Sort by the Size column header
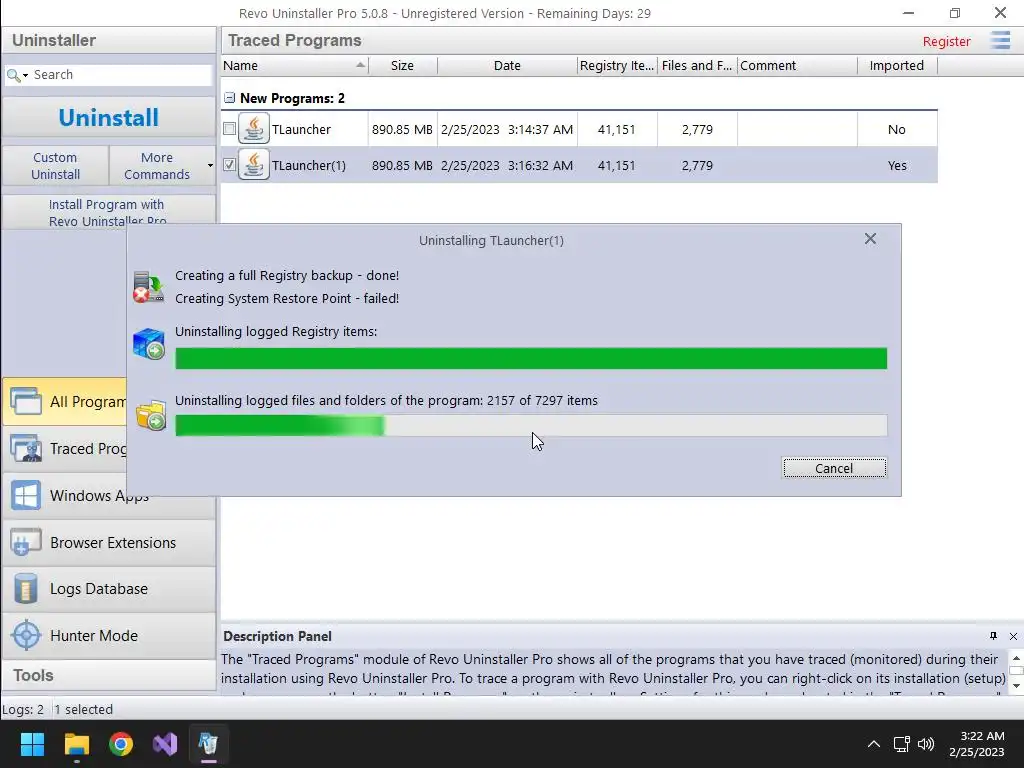Image resolution: width=1024 pixels, height=768 pixels. point(402,65)
